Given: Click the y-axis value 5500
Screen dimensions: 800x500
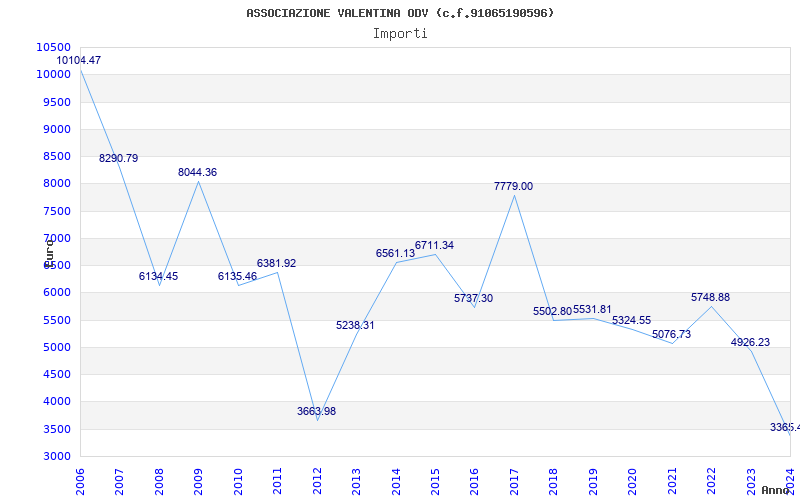Looking at the screenshot, I should point(56,320).
